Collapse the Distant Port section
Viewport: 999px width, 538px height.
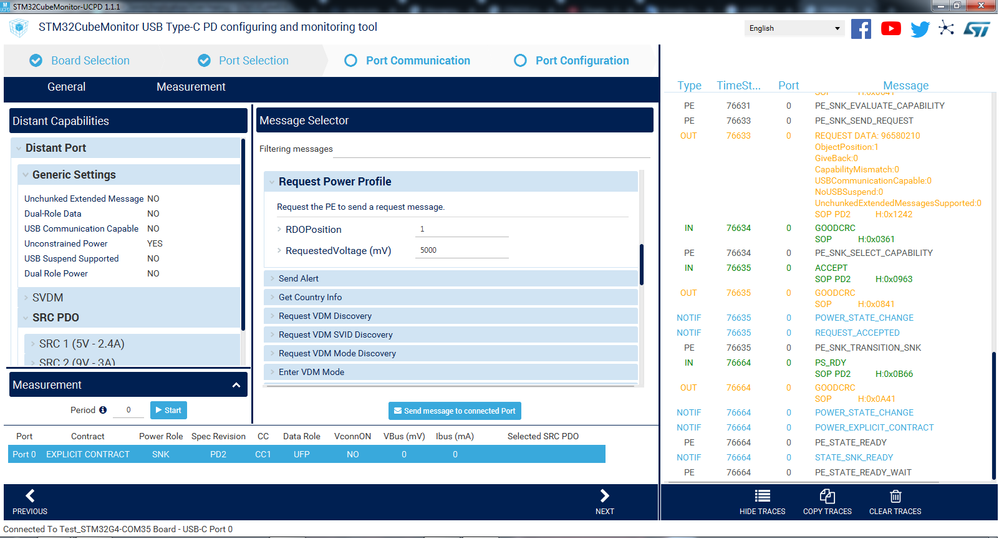click(x=18, y=148)
